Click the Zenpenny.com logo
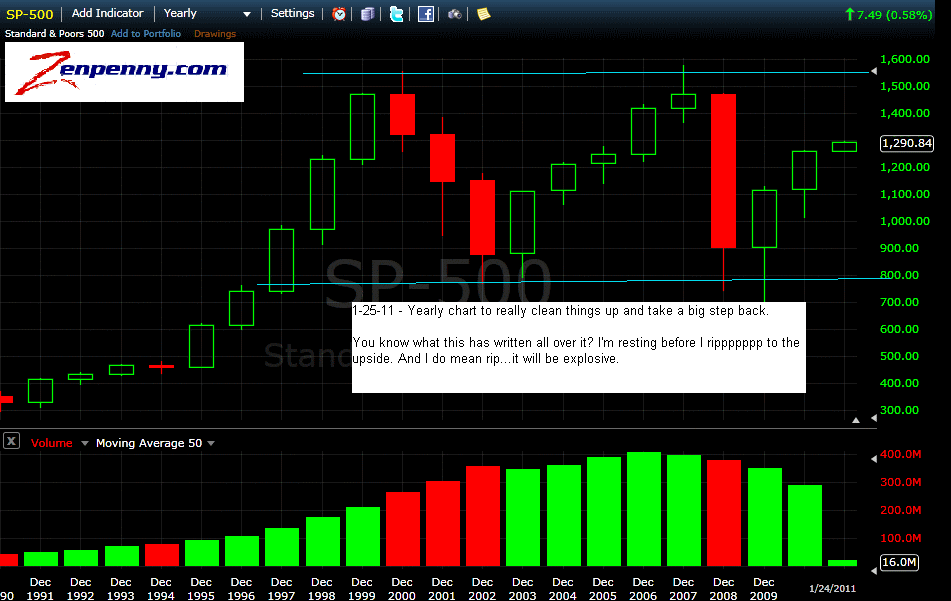This screenshot has height=601, width=951. (x=124, y=72)
